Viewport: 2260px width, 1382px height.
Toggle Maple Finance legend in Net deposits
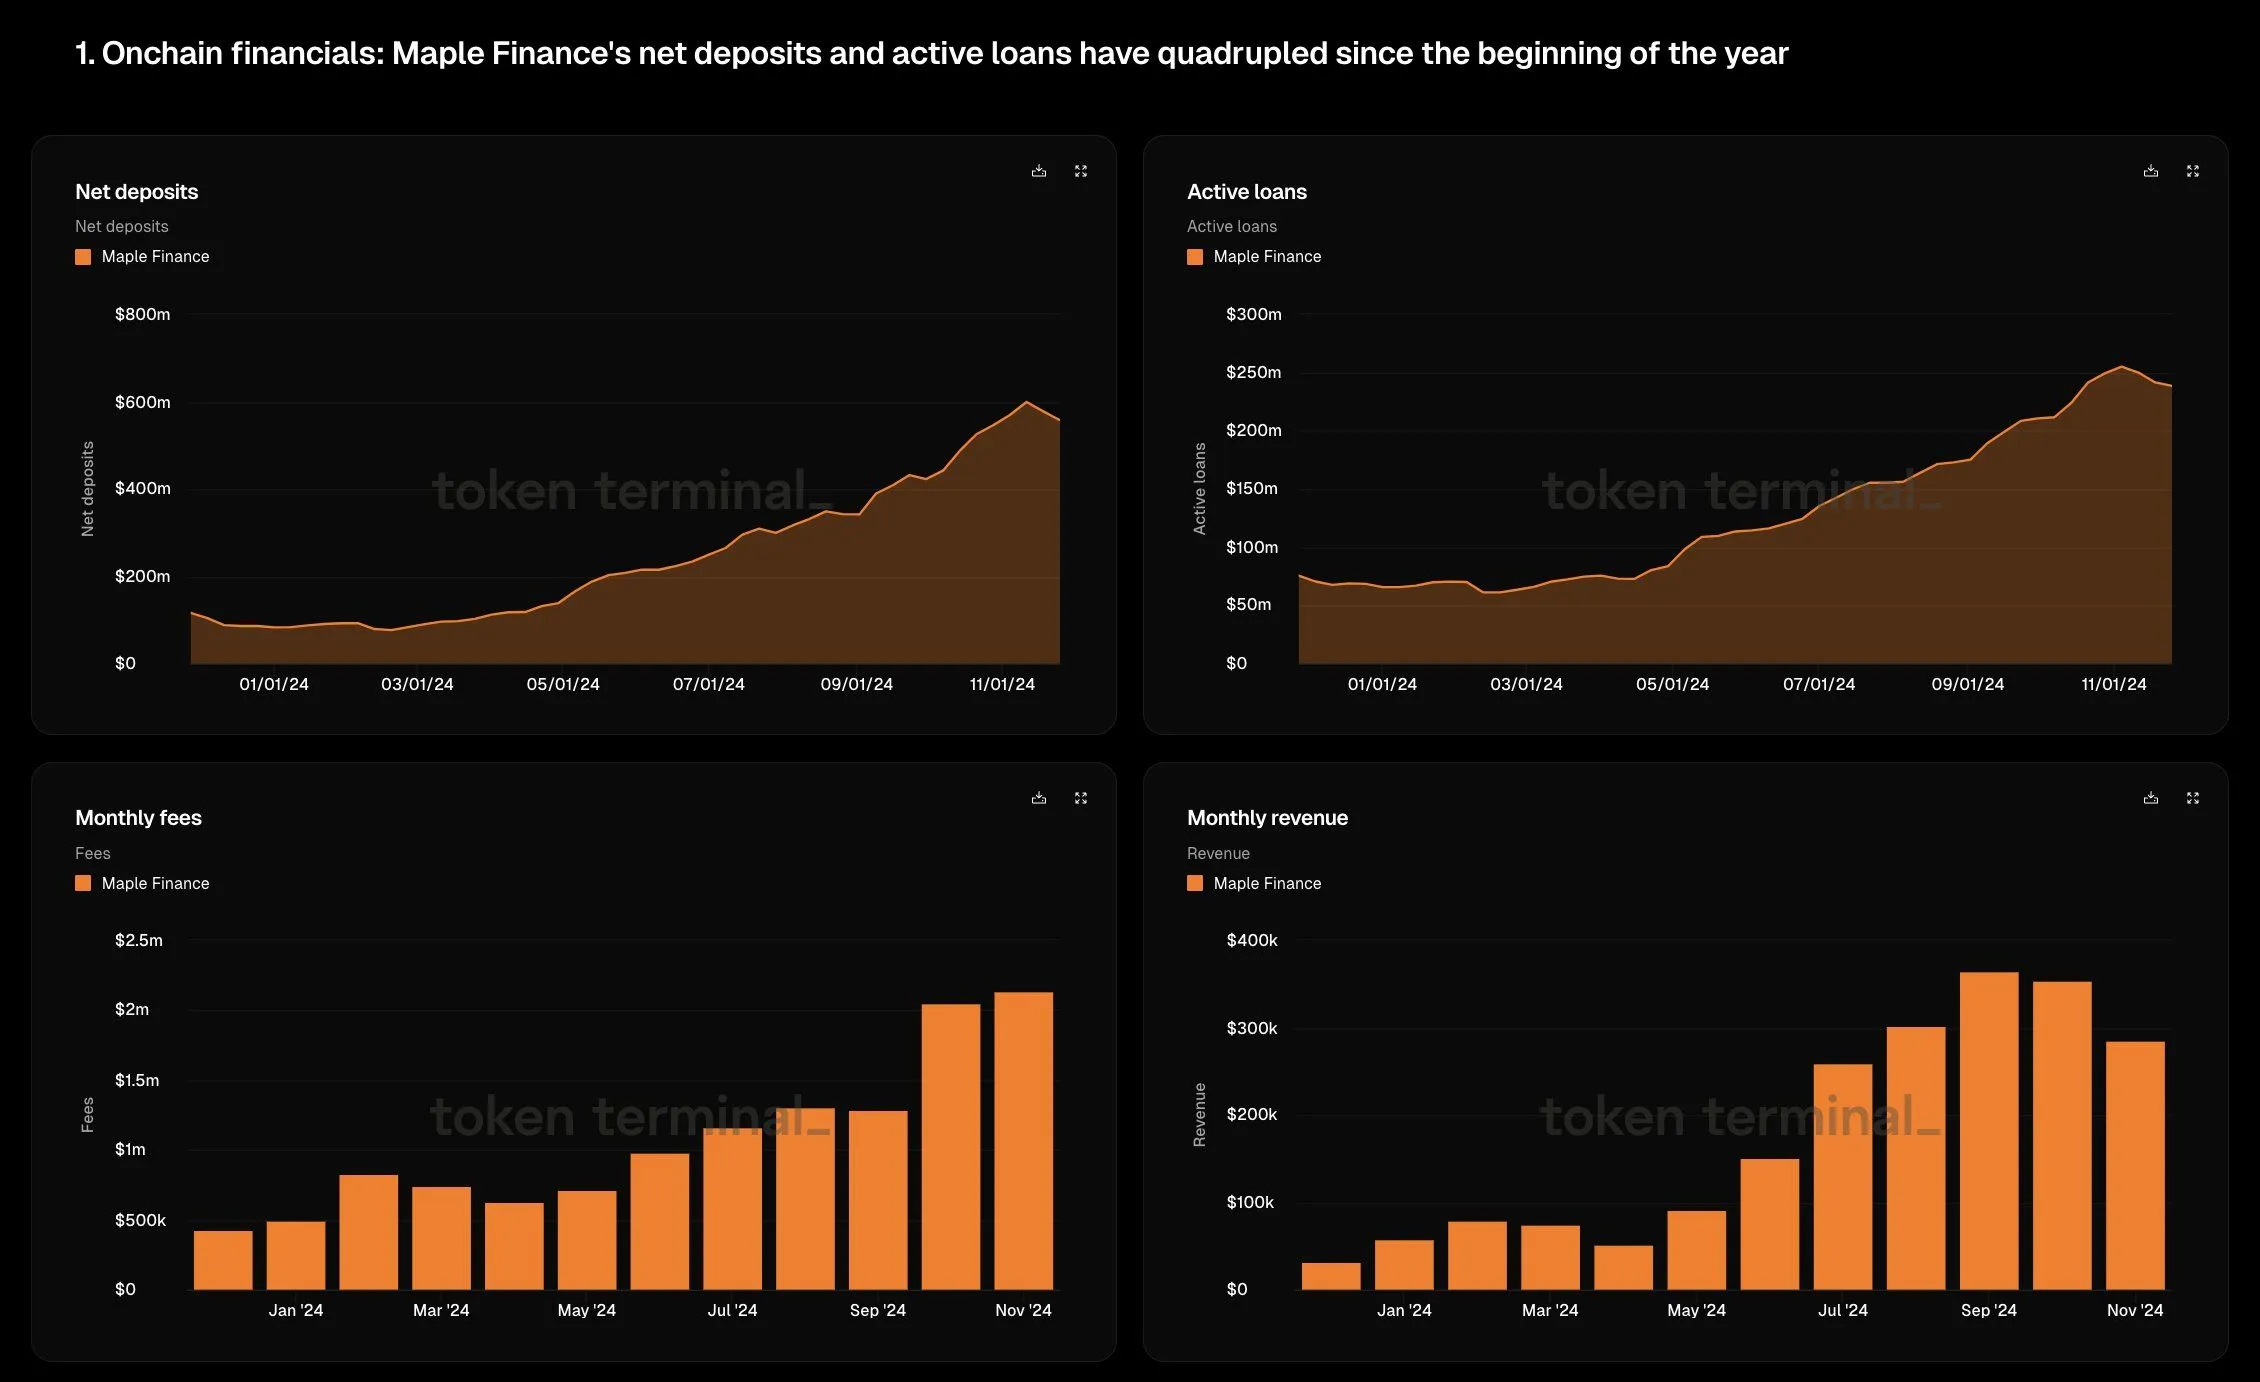(x=142, y=257)
